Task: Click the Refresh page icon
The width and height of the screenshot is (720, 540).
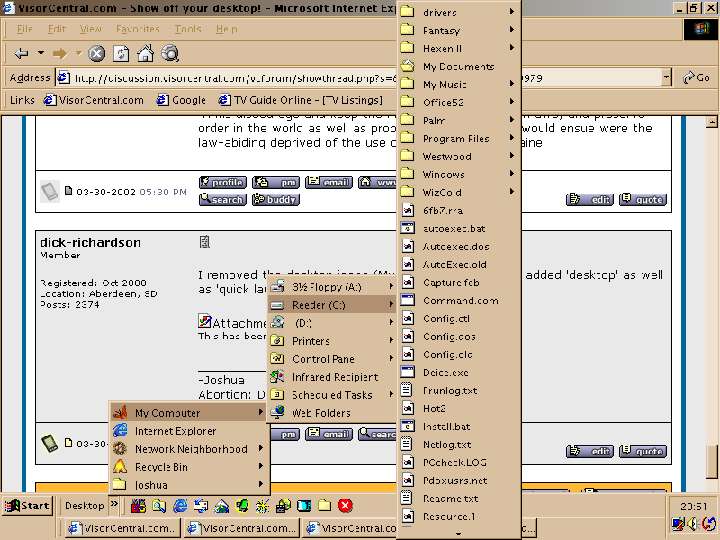Action: (121, 53)
